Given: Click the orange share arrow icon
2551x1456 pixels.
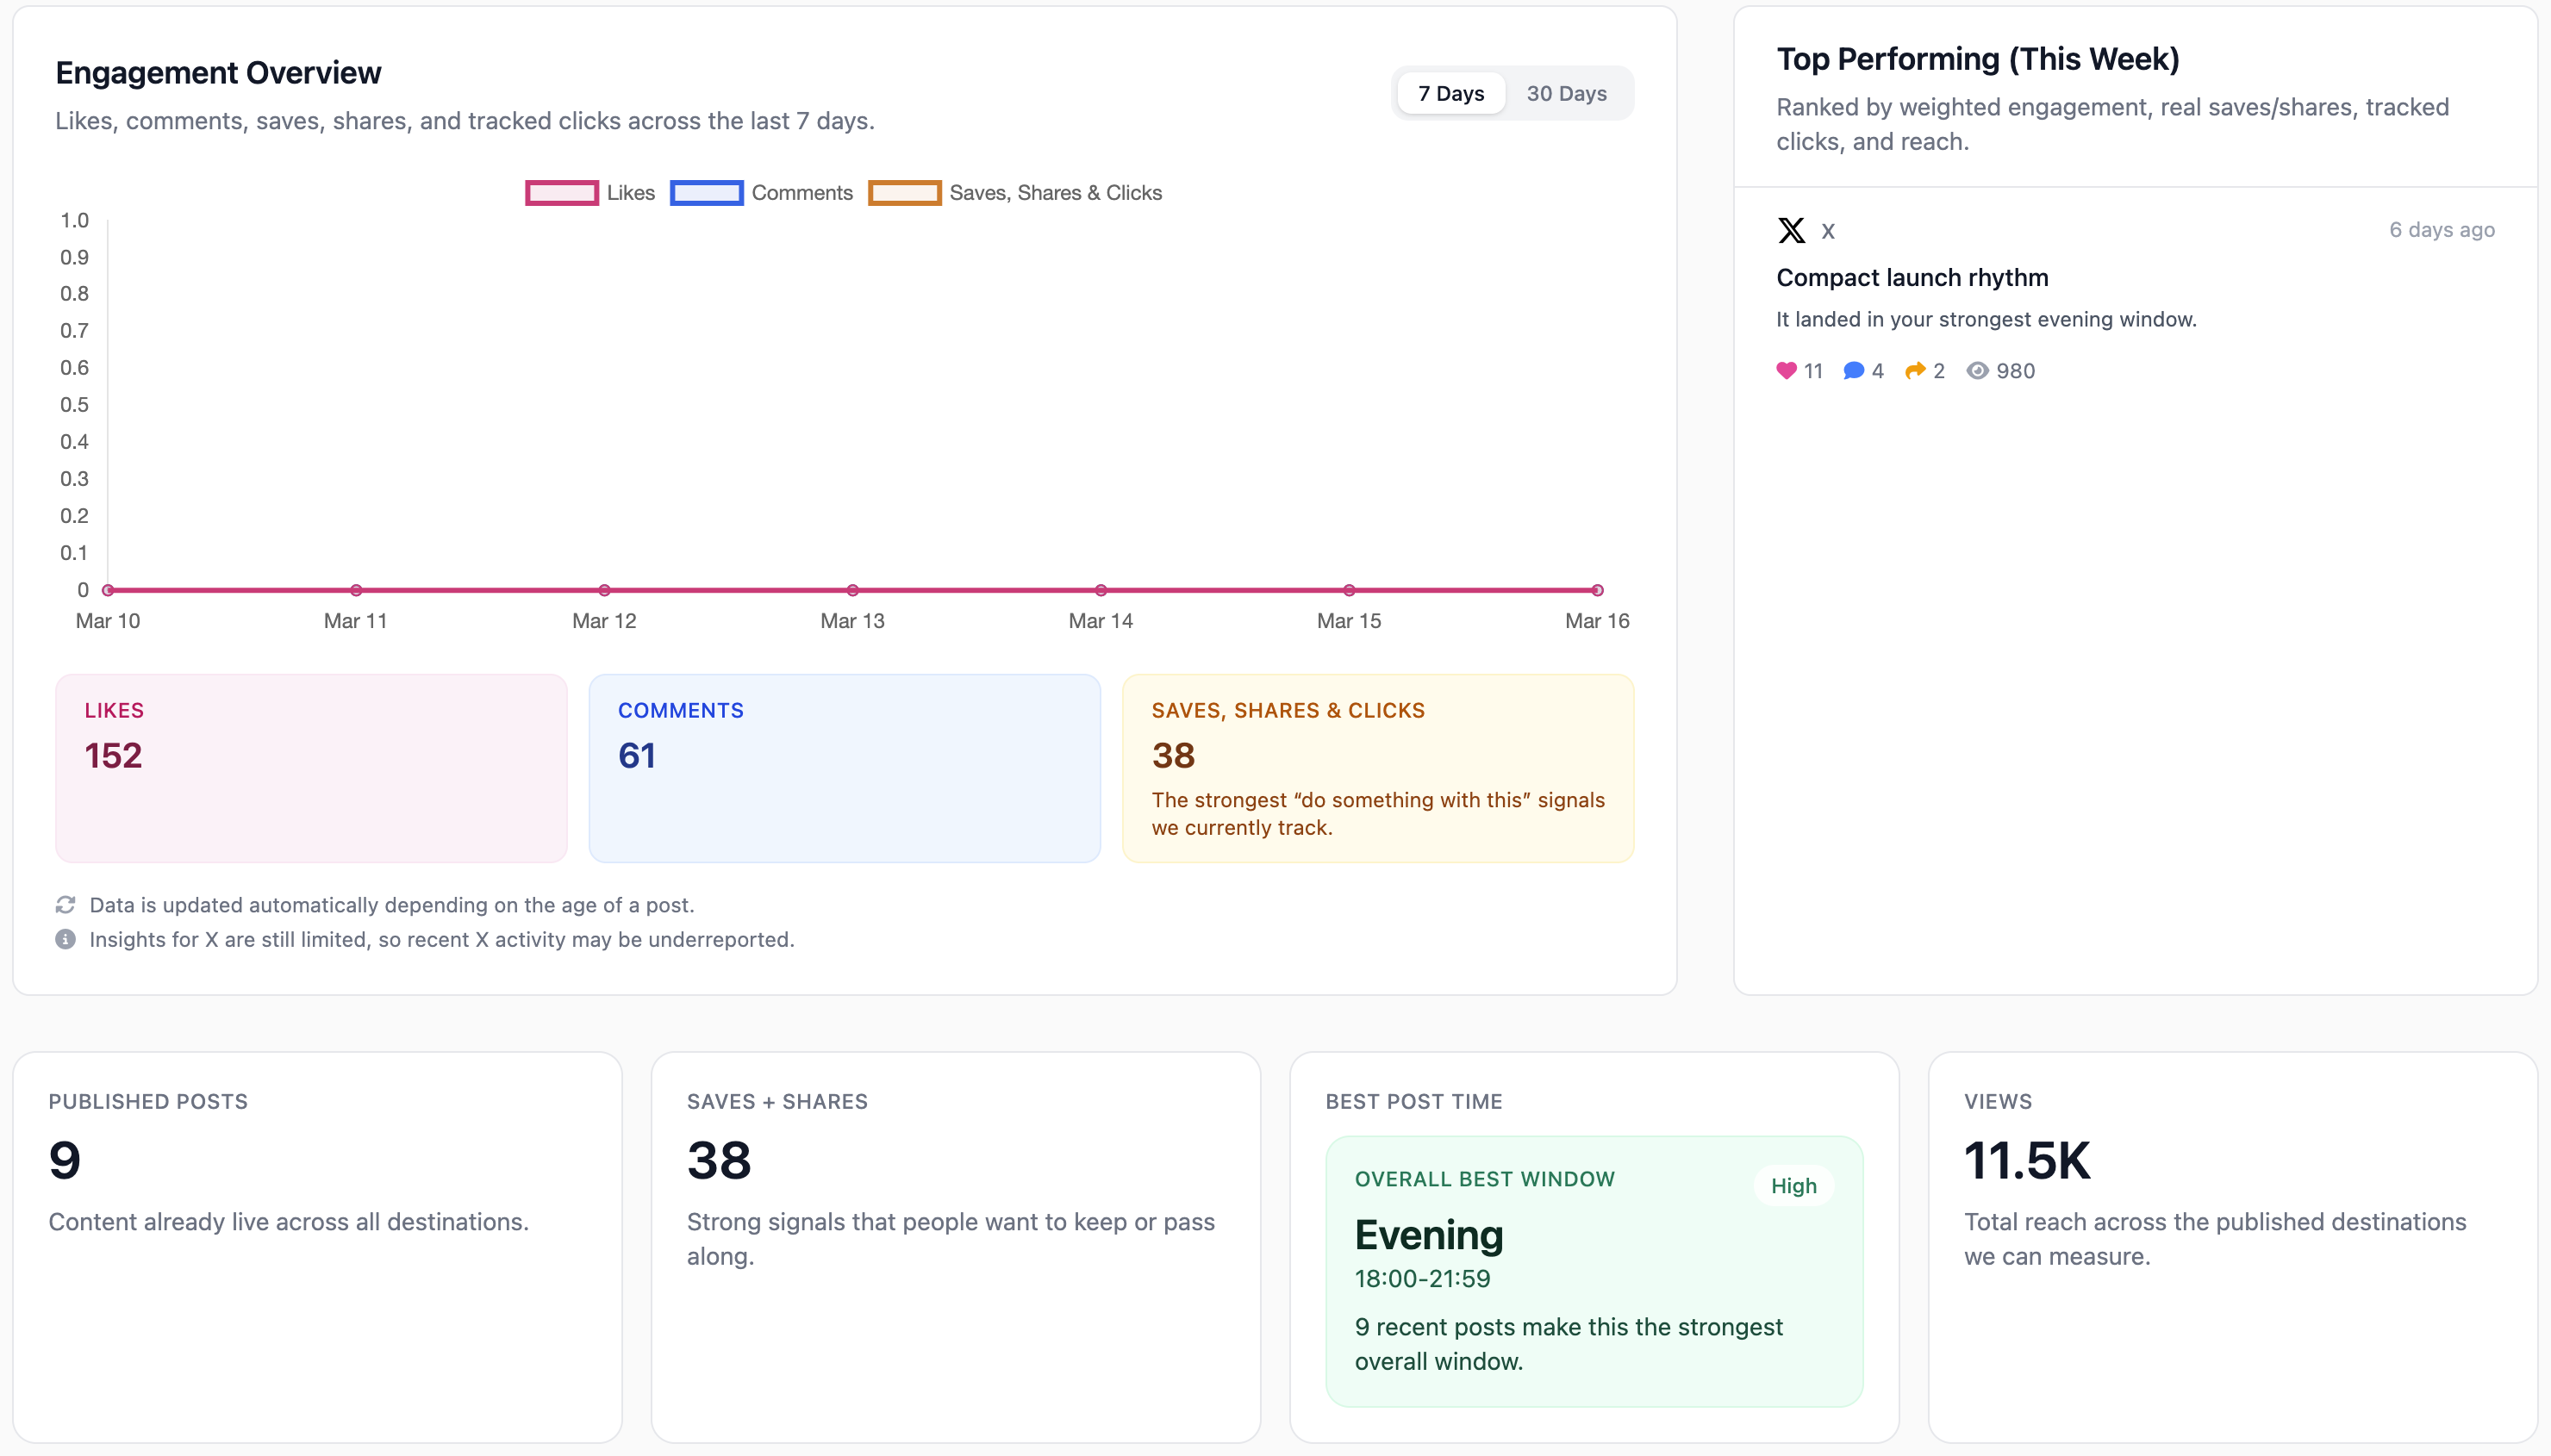Looking at the screenshot, I should click(1914, 371).
